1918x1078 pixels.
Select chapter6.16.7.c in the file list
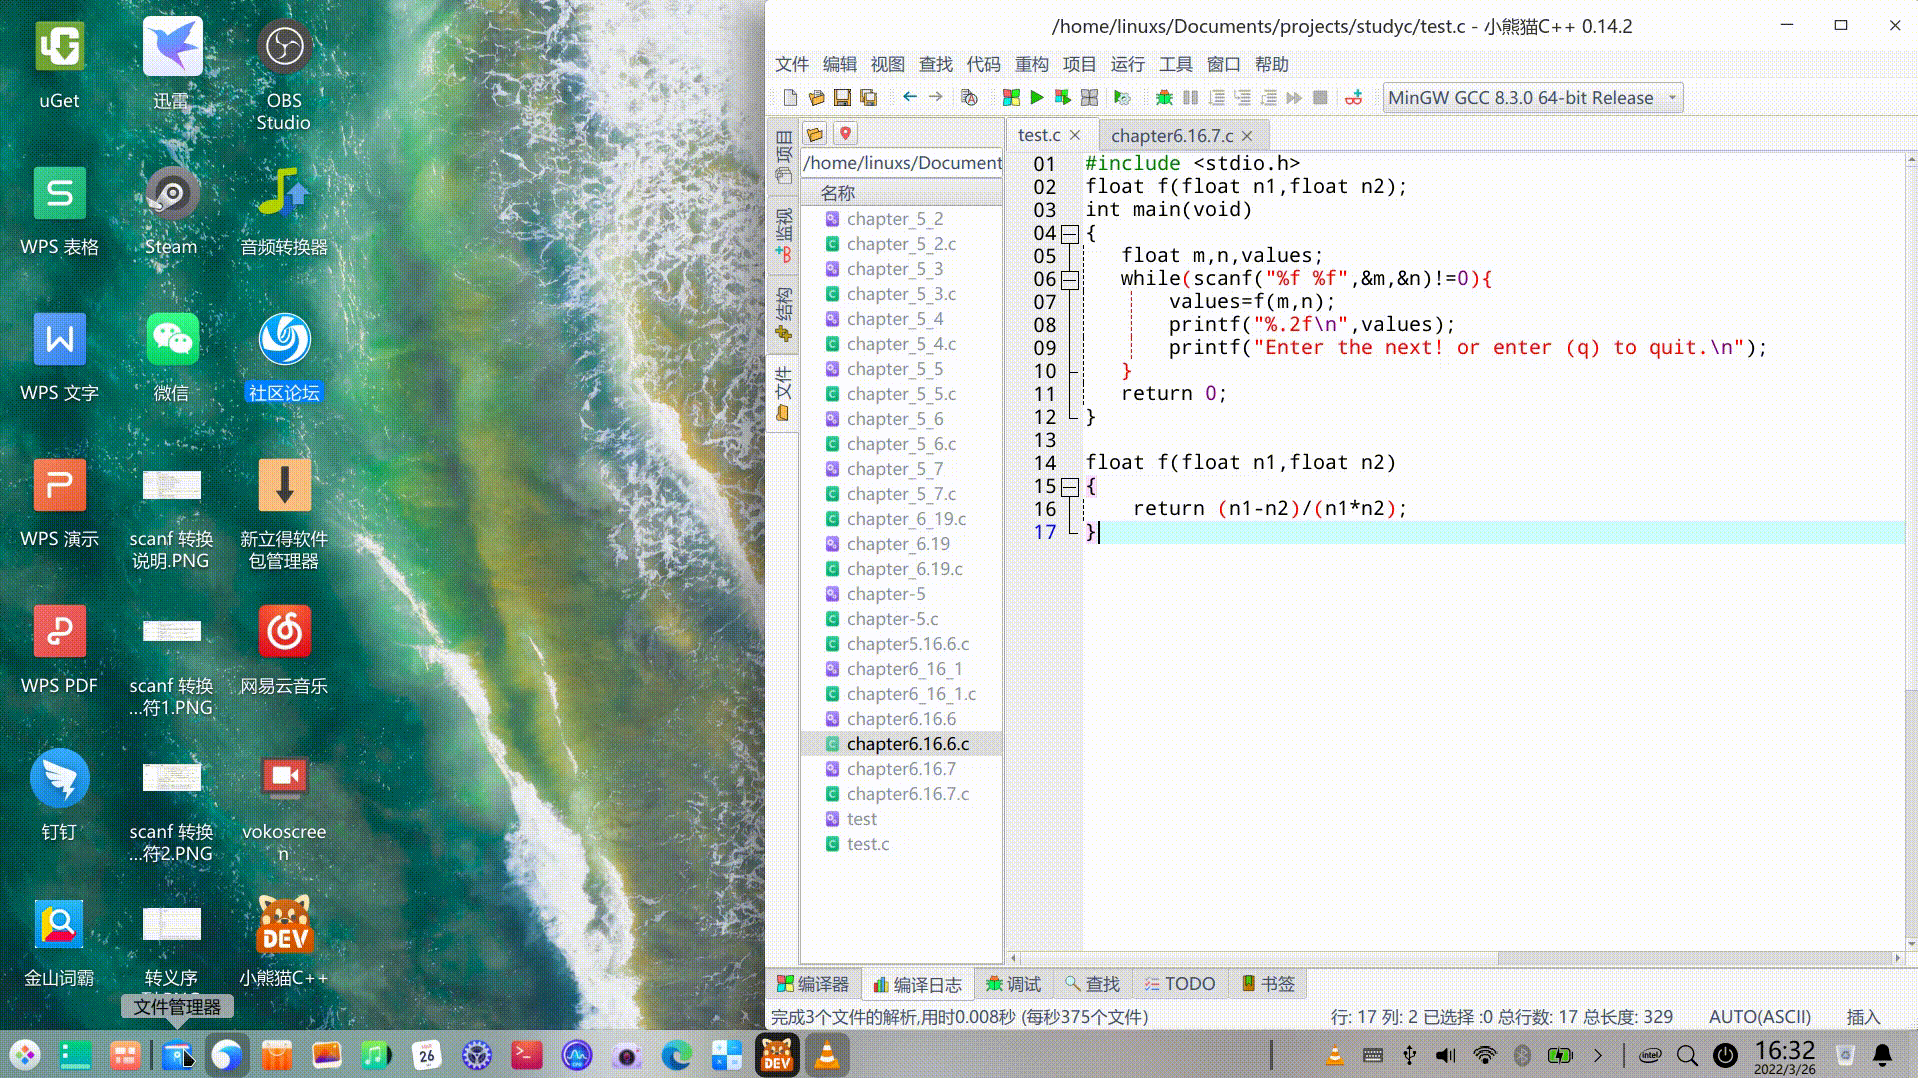(x=907, y=794)
